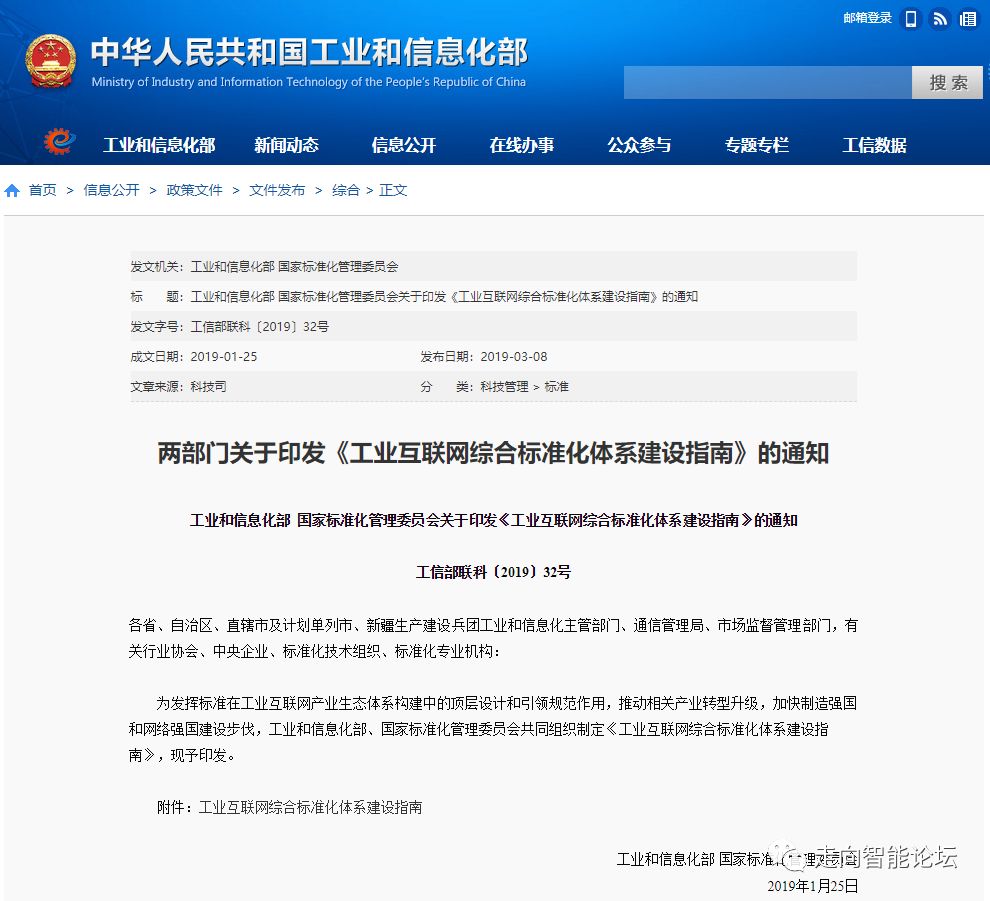Click the 中华人民共和国工业和信息化部 site title
Image resolution: width=990 pixels, height=901 pixels.
click(309, 52)
